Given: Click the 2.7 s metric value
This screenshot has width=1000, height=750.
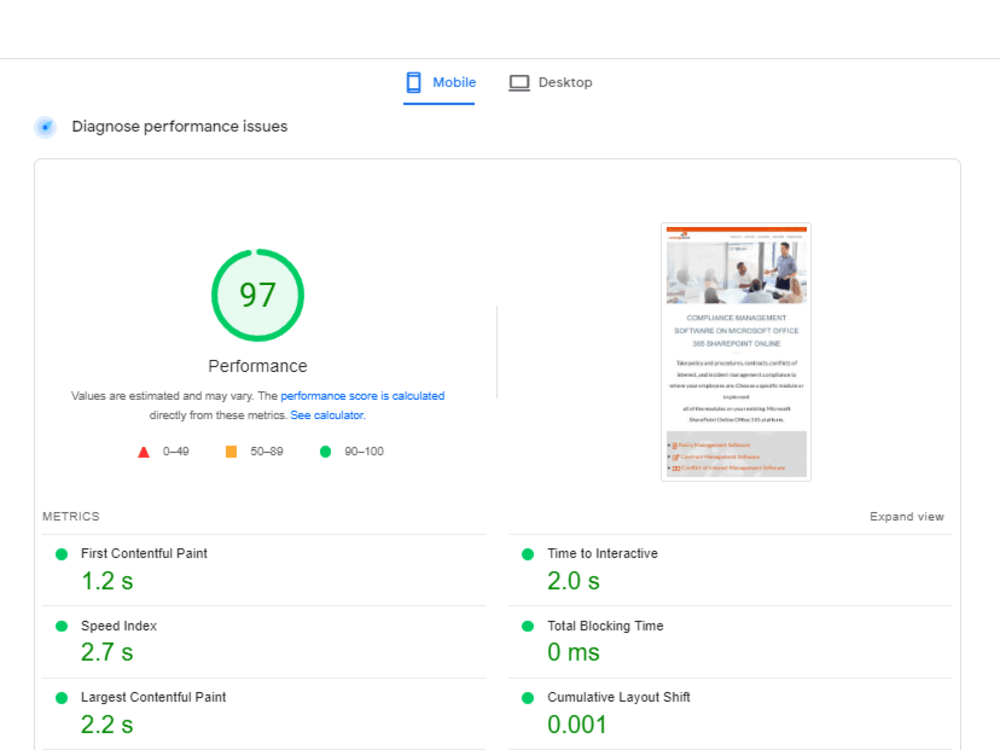Looking at the screenshot, I should coord(107,652).
